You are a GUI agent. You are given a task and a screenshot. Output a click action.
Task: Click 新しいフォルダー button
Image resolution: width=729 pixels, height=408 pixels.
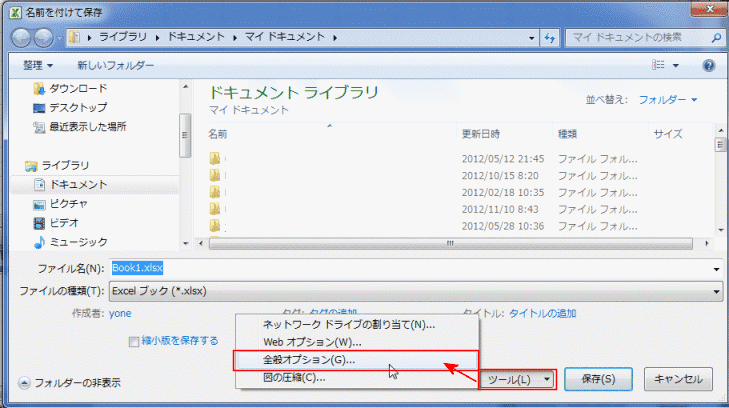(115, 66)
